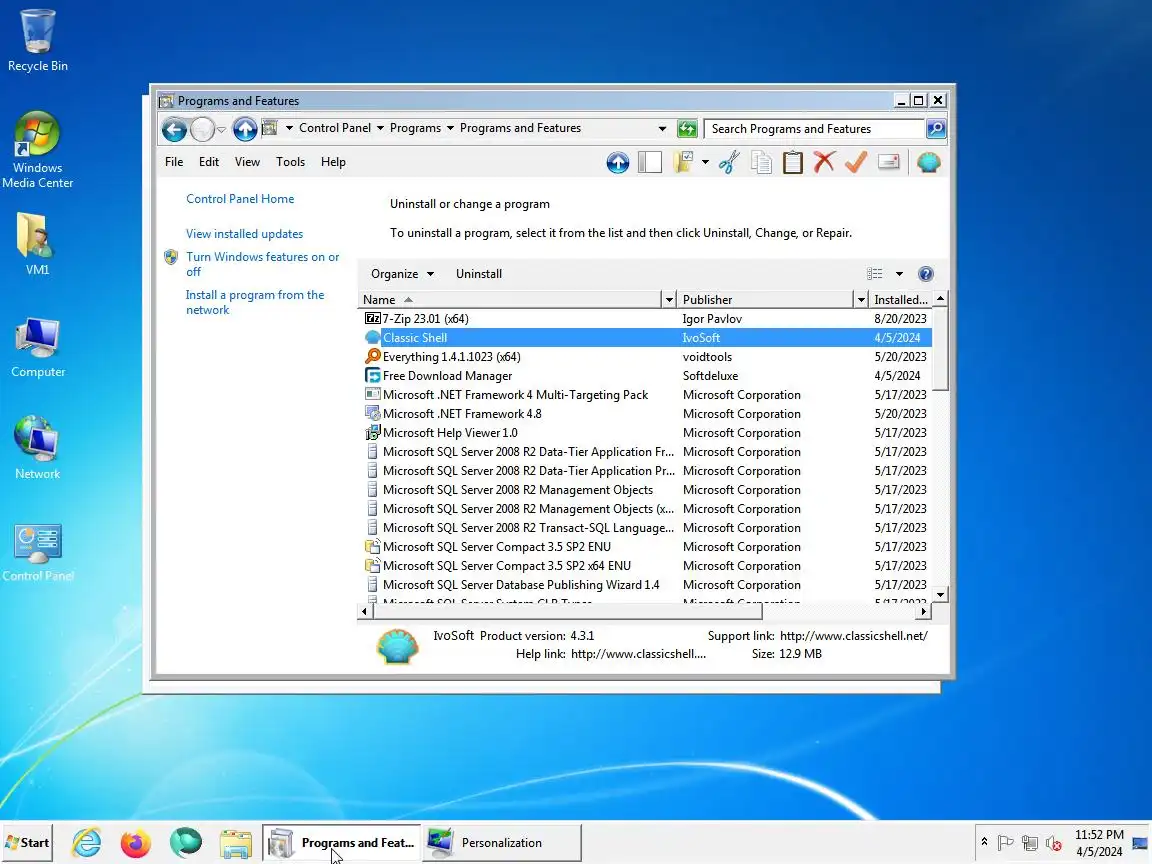Click the search magnifier icon
This screenshot has width=1152, height=864.
(x=936, y=129)
